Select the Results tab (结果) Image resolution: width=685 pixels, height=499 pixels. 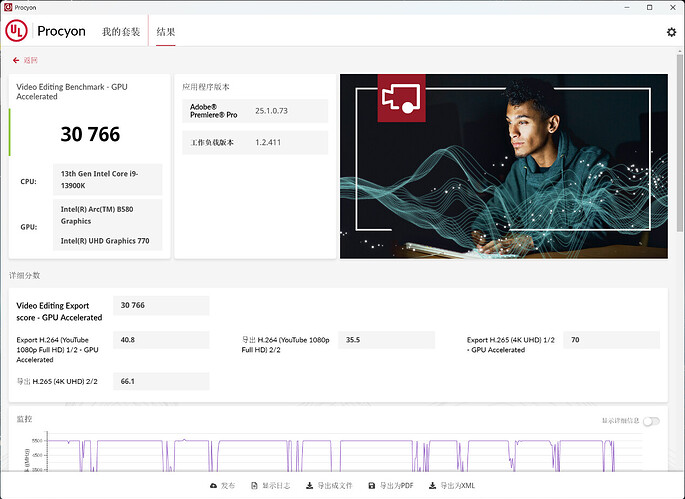tap(165, 32)
